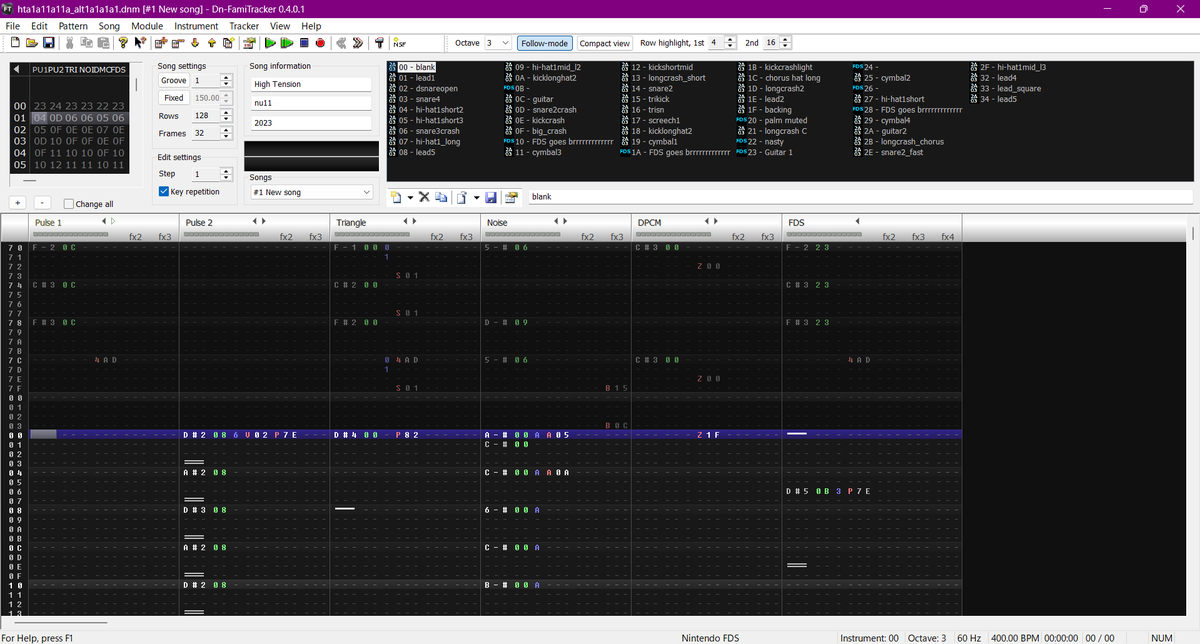Save the module with the floppy disk icon
The image size is (1200, 644).
pos(48,43)
